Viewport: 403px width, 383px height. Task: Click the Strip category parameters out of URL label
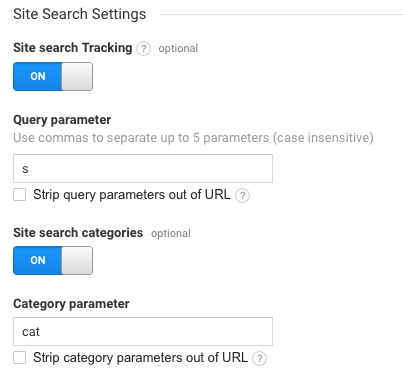pos(140,358)
